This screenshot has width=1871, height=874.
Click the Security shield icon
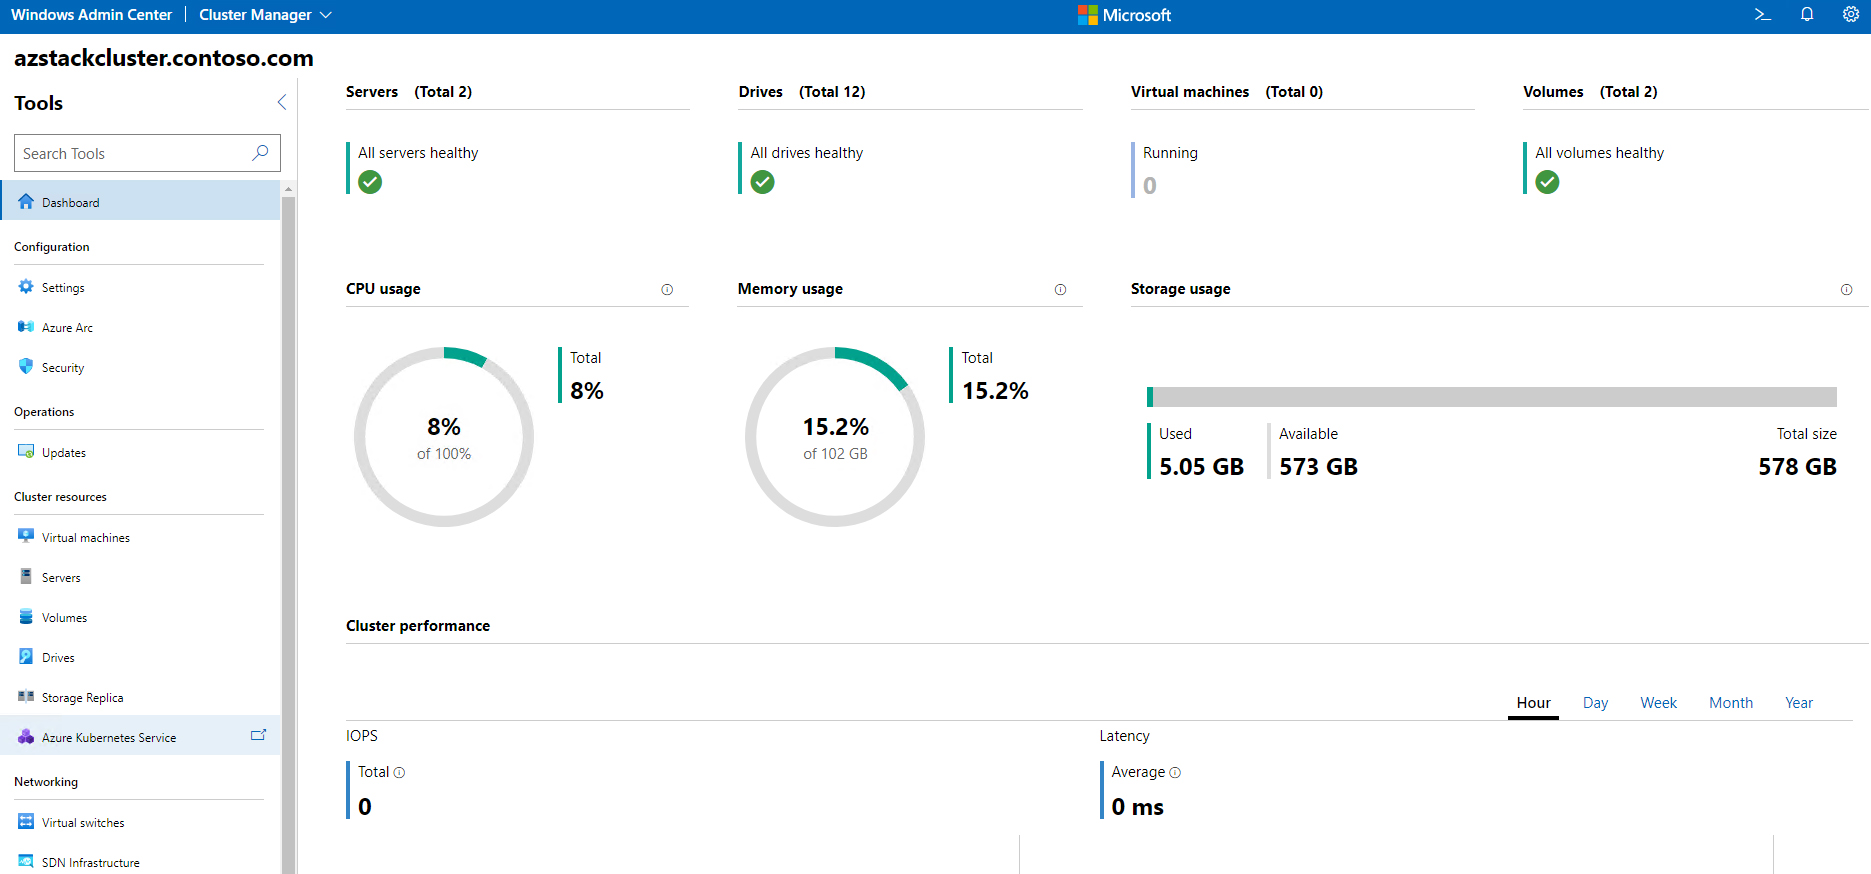pos(26,367)
